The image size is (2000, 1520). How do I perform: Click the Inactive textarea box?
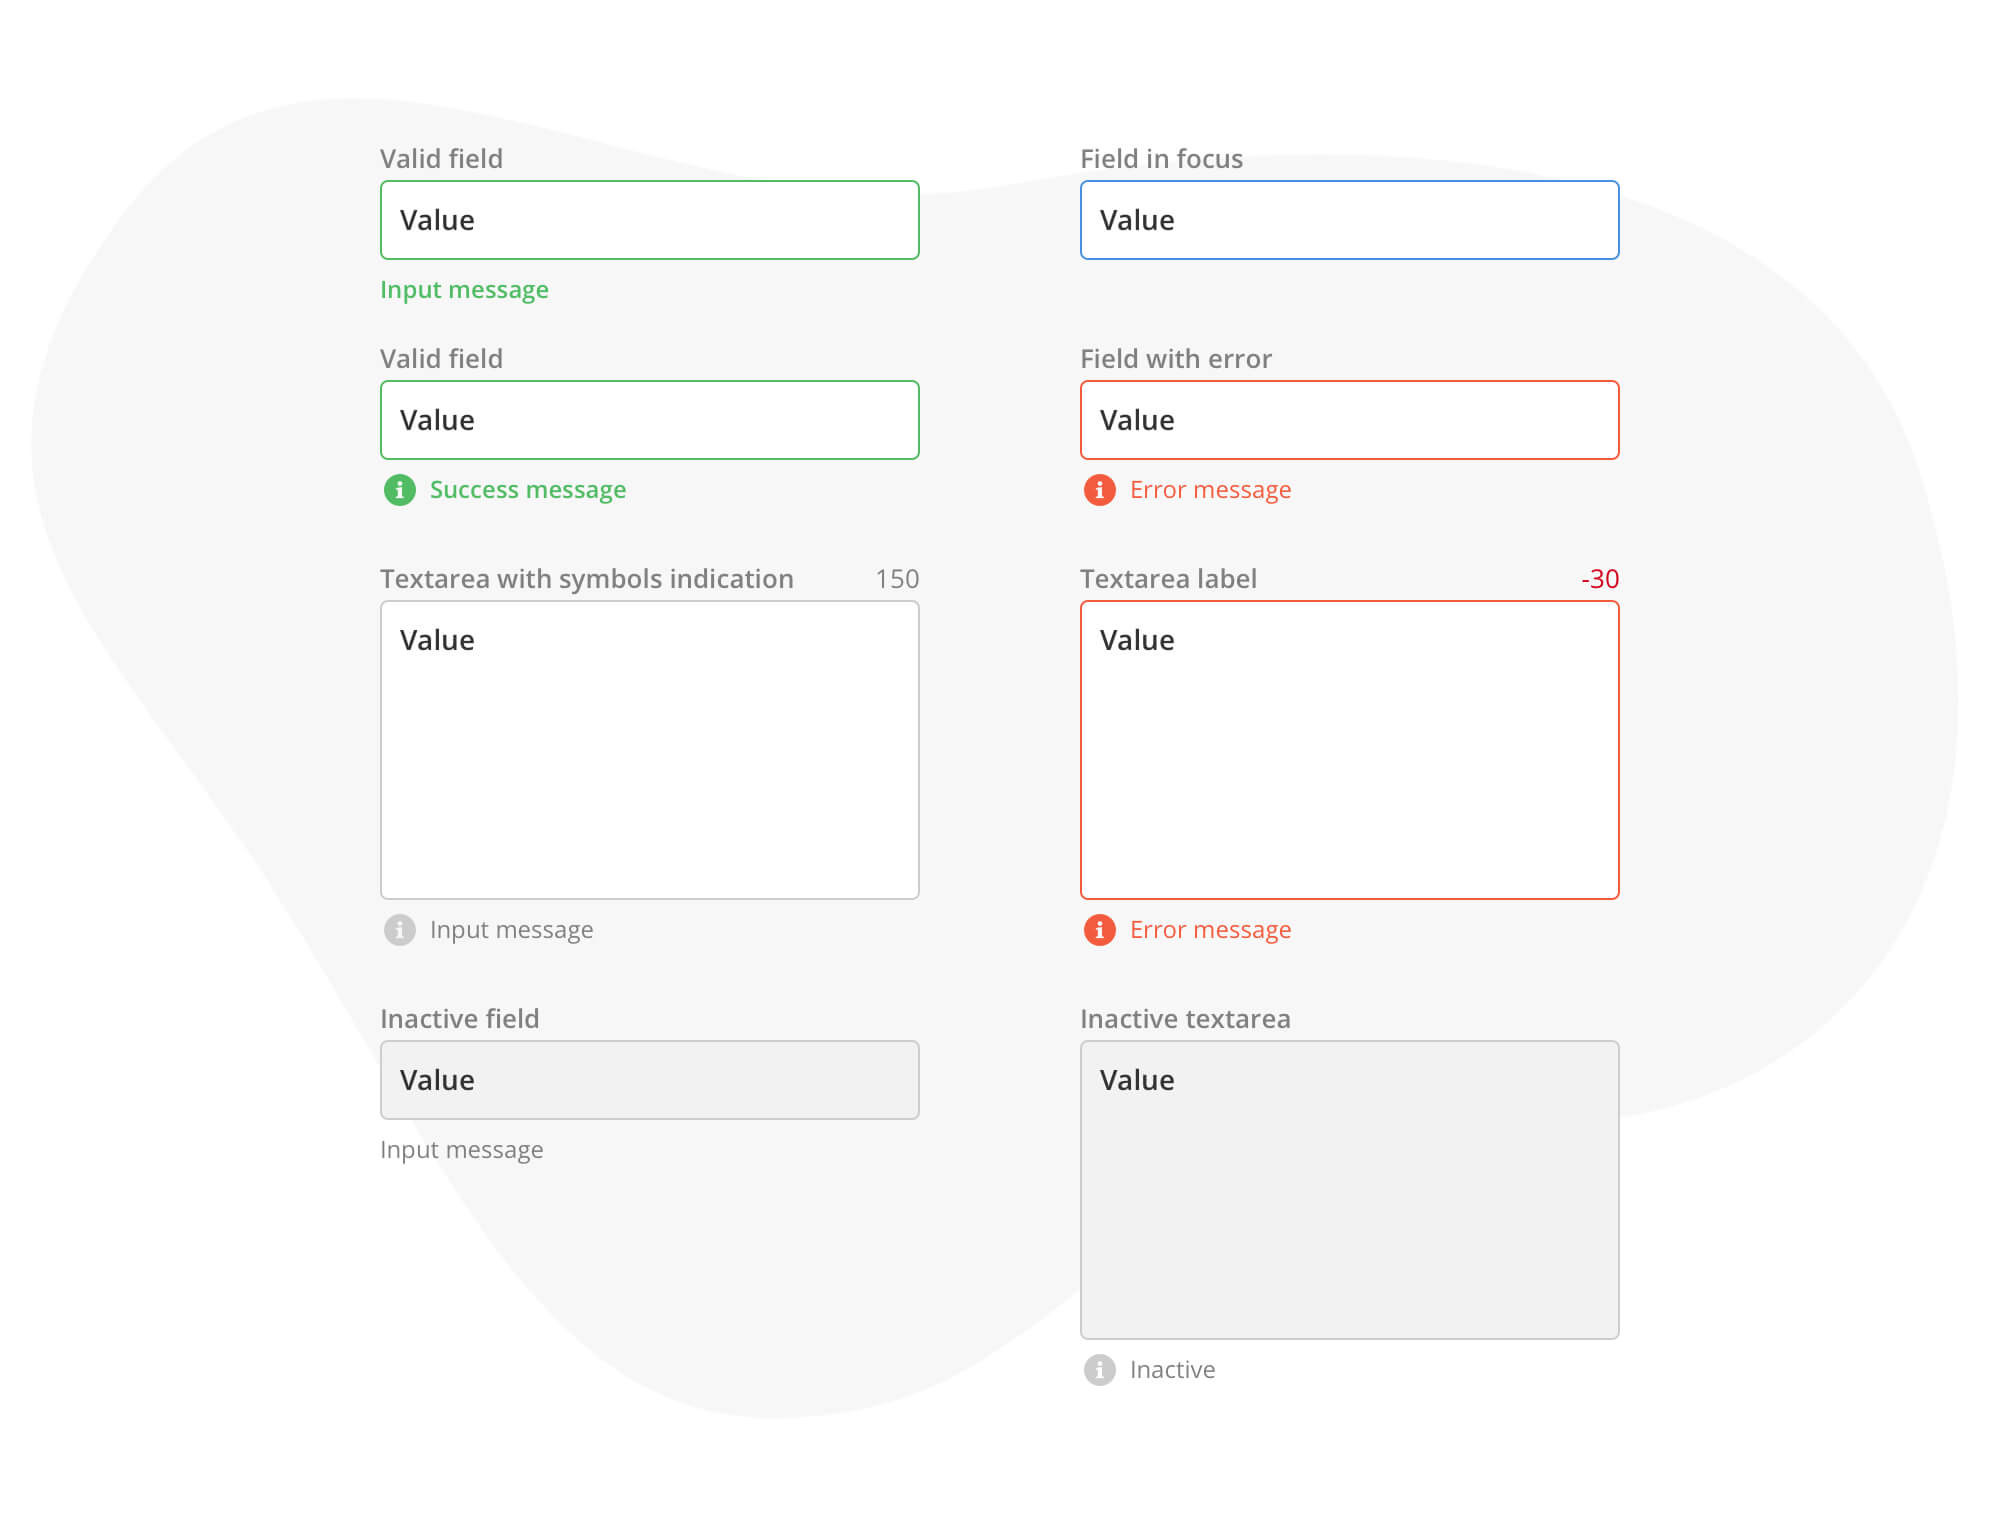coord(1349,1190)
